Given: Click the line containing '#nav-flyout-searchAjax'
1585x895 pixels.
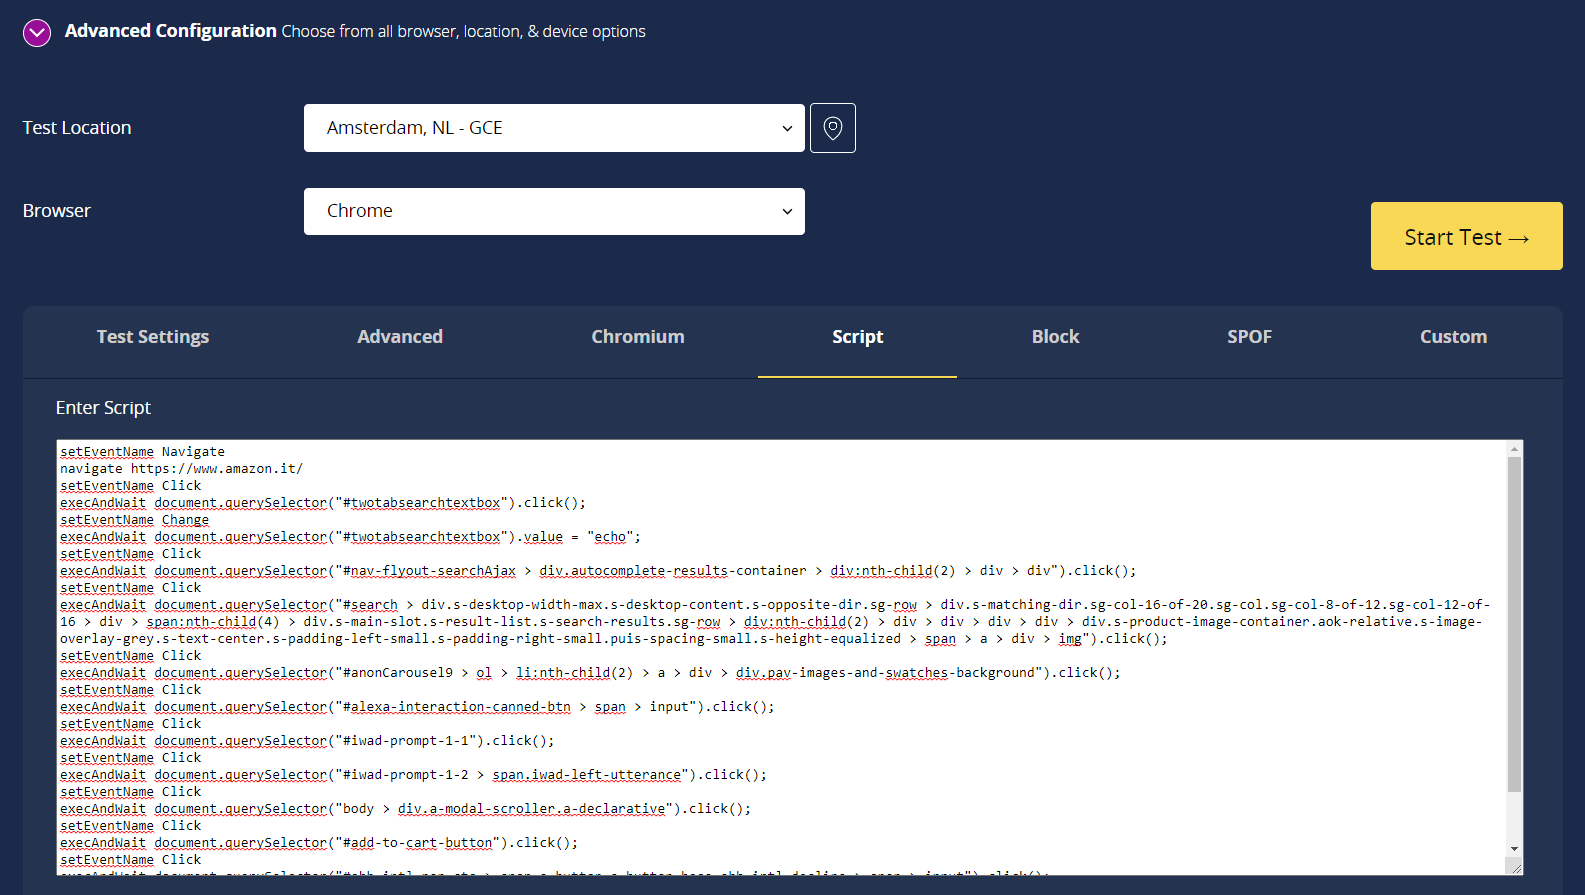Looking at the screenshot, I should (x=598, y=571).
